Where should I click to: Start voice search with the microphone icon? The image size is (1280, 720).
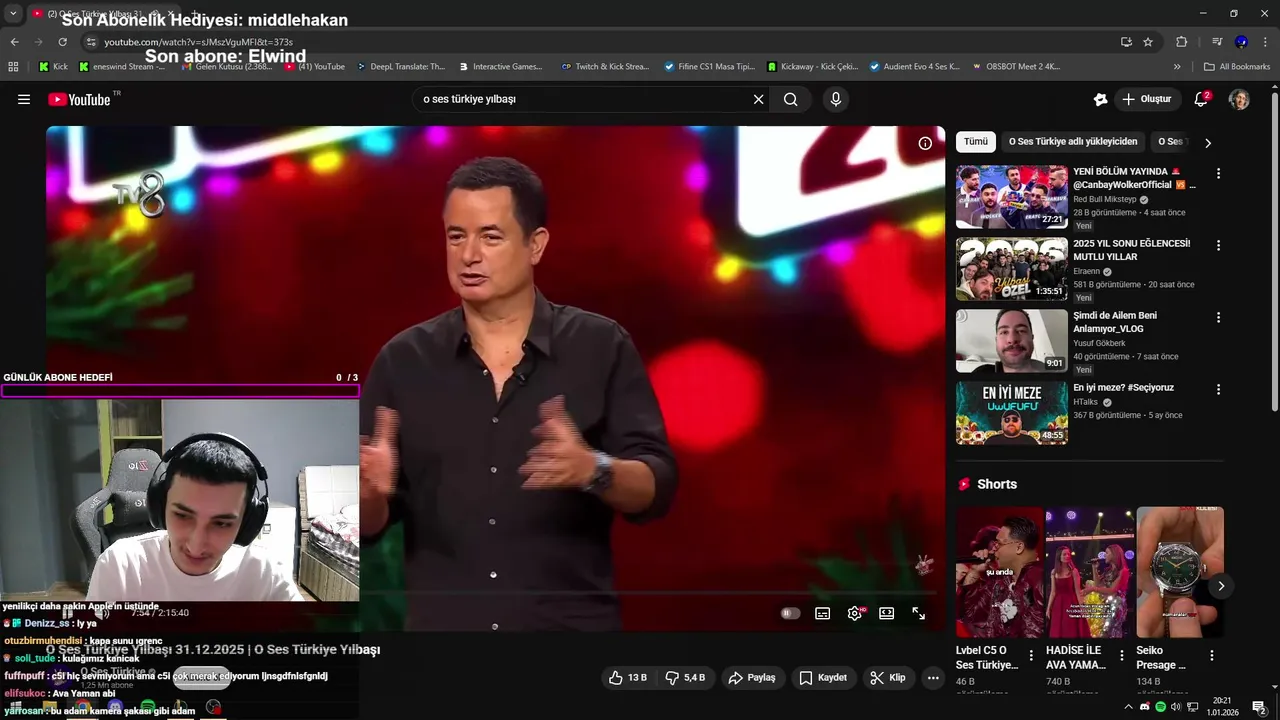click(836, 99)
